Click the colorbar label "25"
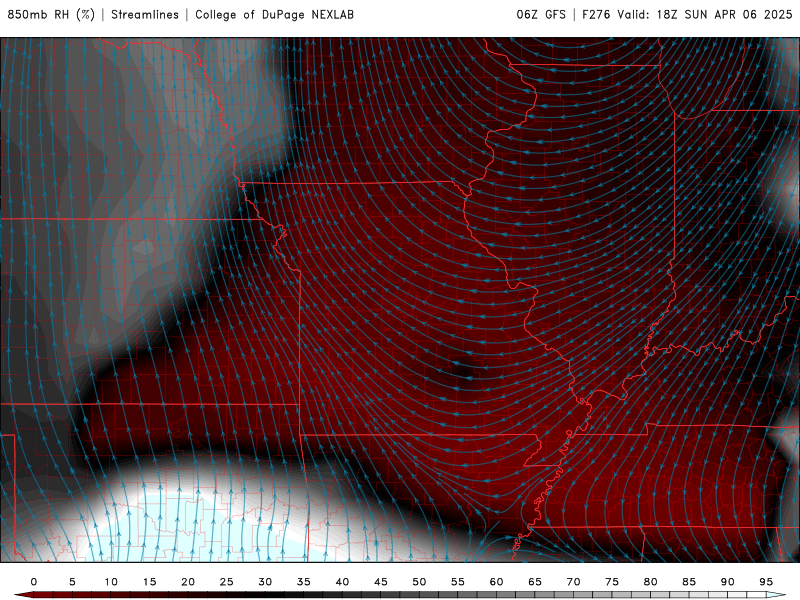 227,582
